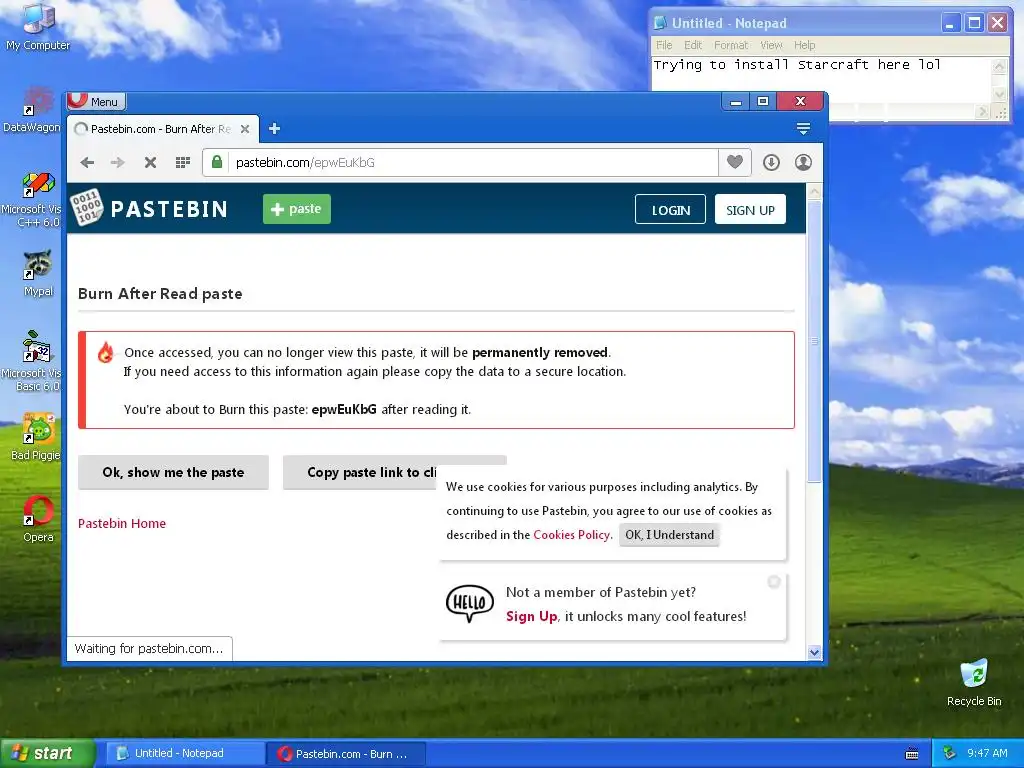Viewport: 1024px width, 768px height.
Task: Close the Pastebin.com tab
Action: pos(245,129)
